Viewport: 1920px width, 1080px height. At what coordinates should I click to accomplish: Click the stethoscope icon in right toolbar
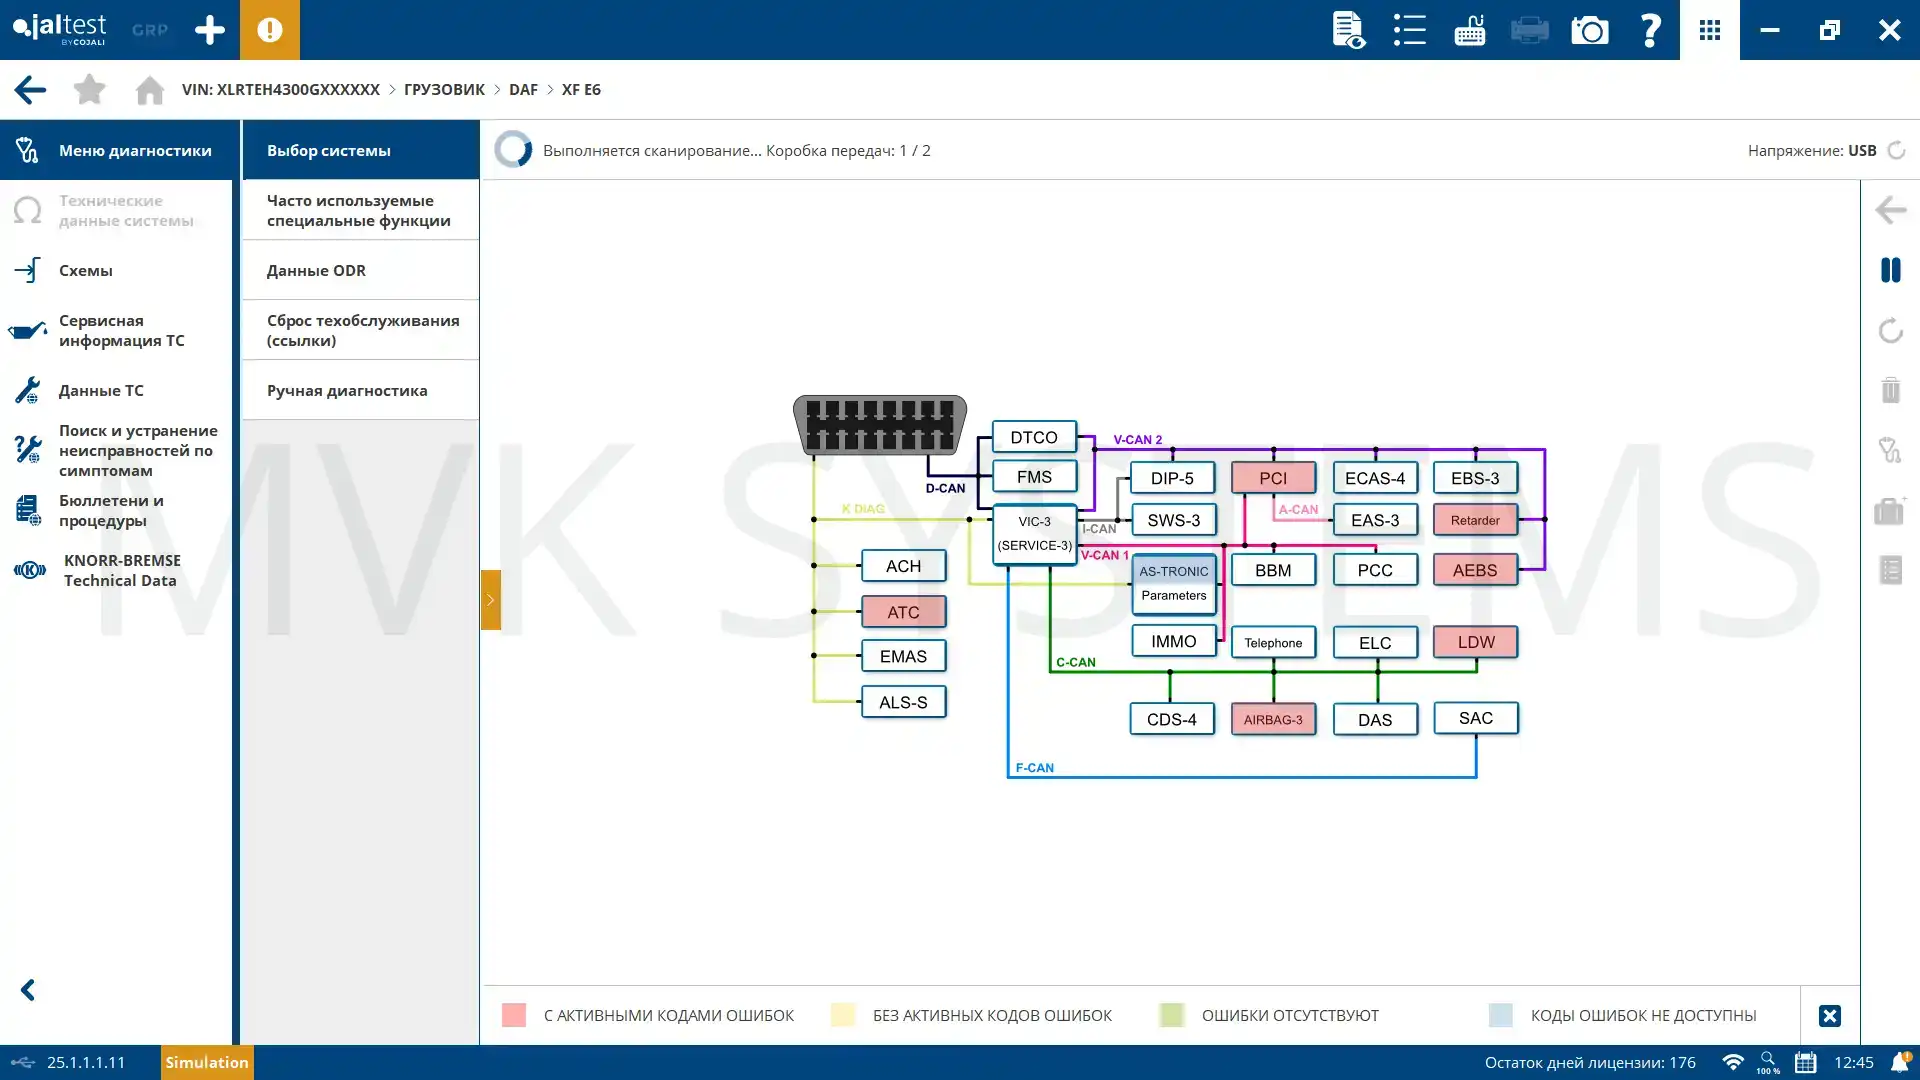1890,450
